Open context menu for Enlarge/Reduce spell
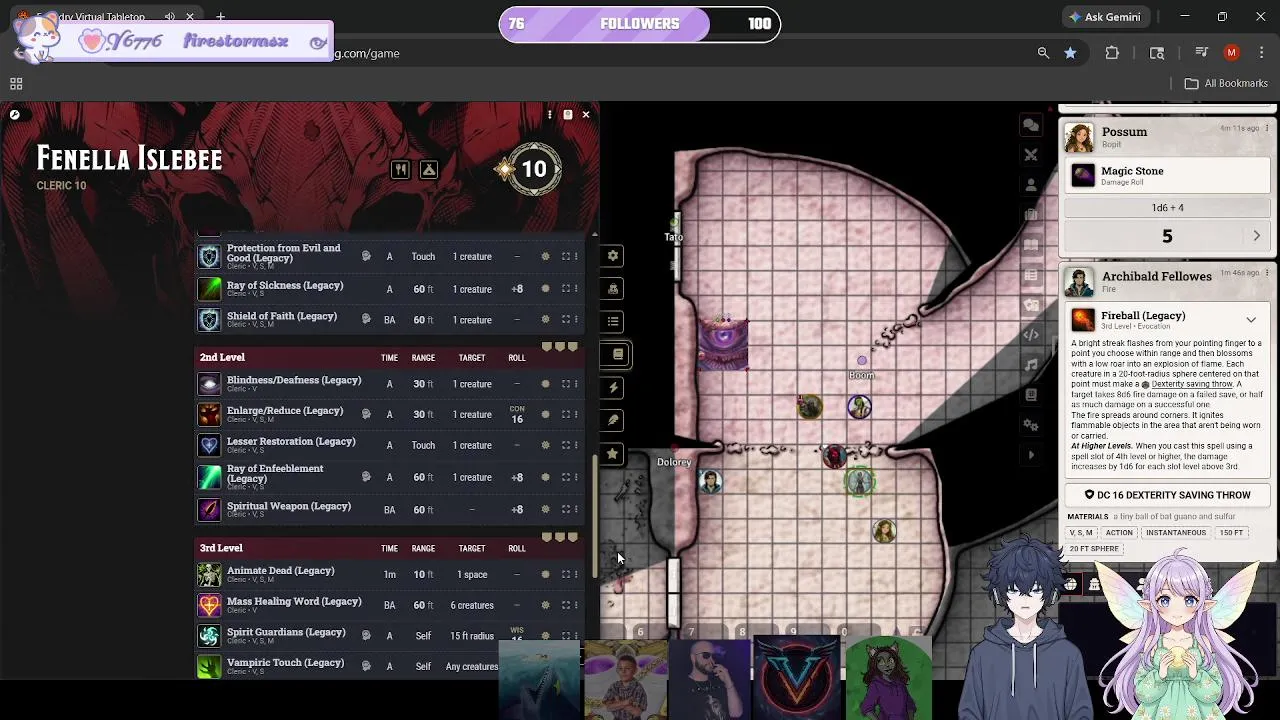1280x720 pixels. [576, 414]
